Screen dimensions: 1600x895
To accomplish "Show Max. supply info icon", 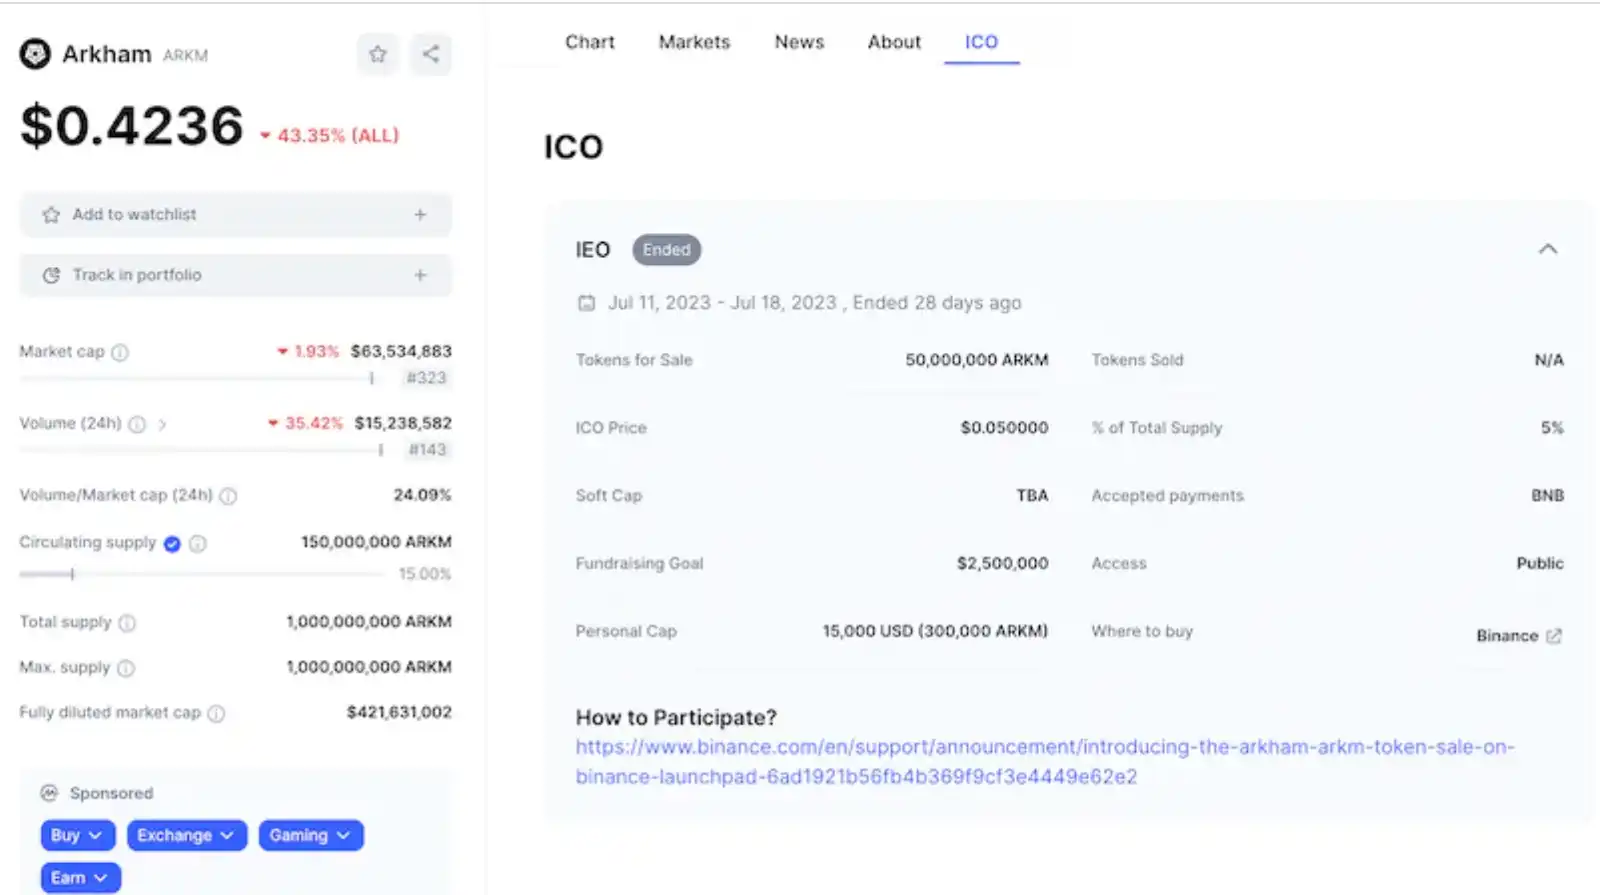I will pos(126,668).
